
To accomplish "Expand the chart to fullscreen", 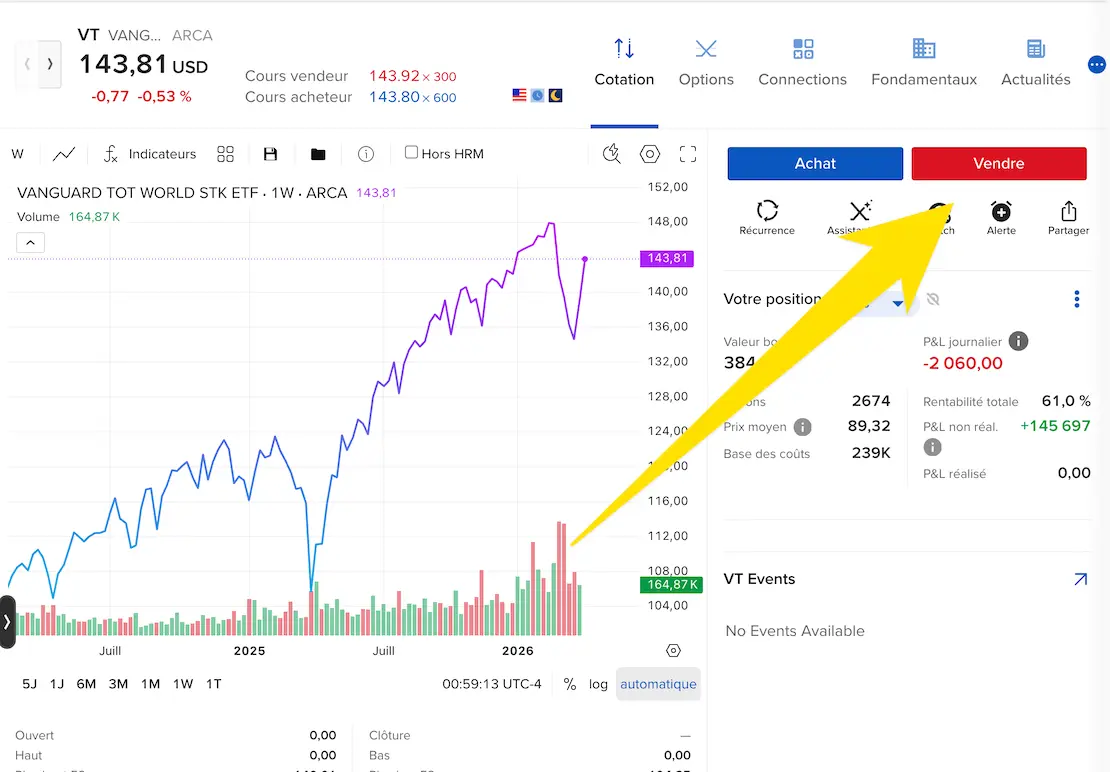I will (x=688, y=154).
